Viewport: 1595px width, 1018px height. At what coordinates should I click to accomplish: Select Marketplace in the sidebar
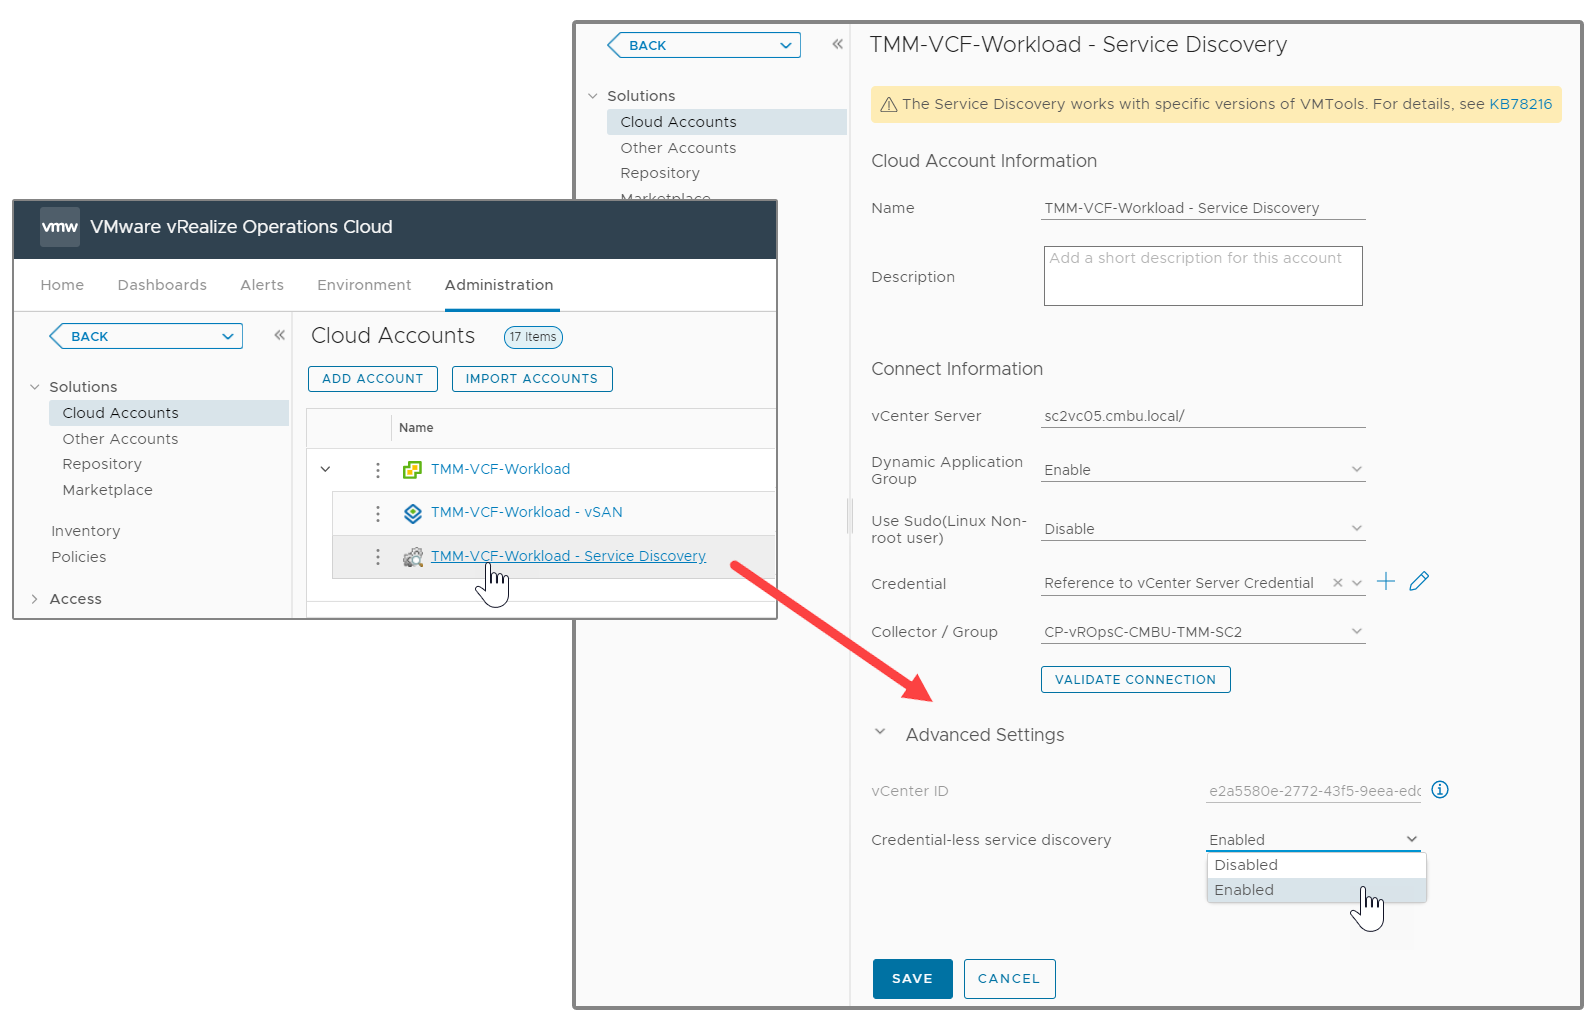pyautogui.click(x=108, y=490)
